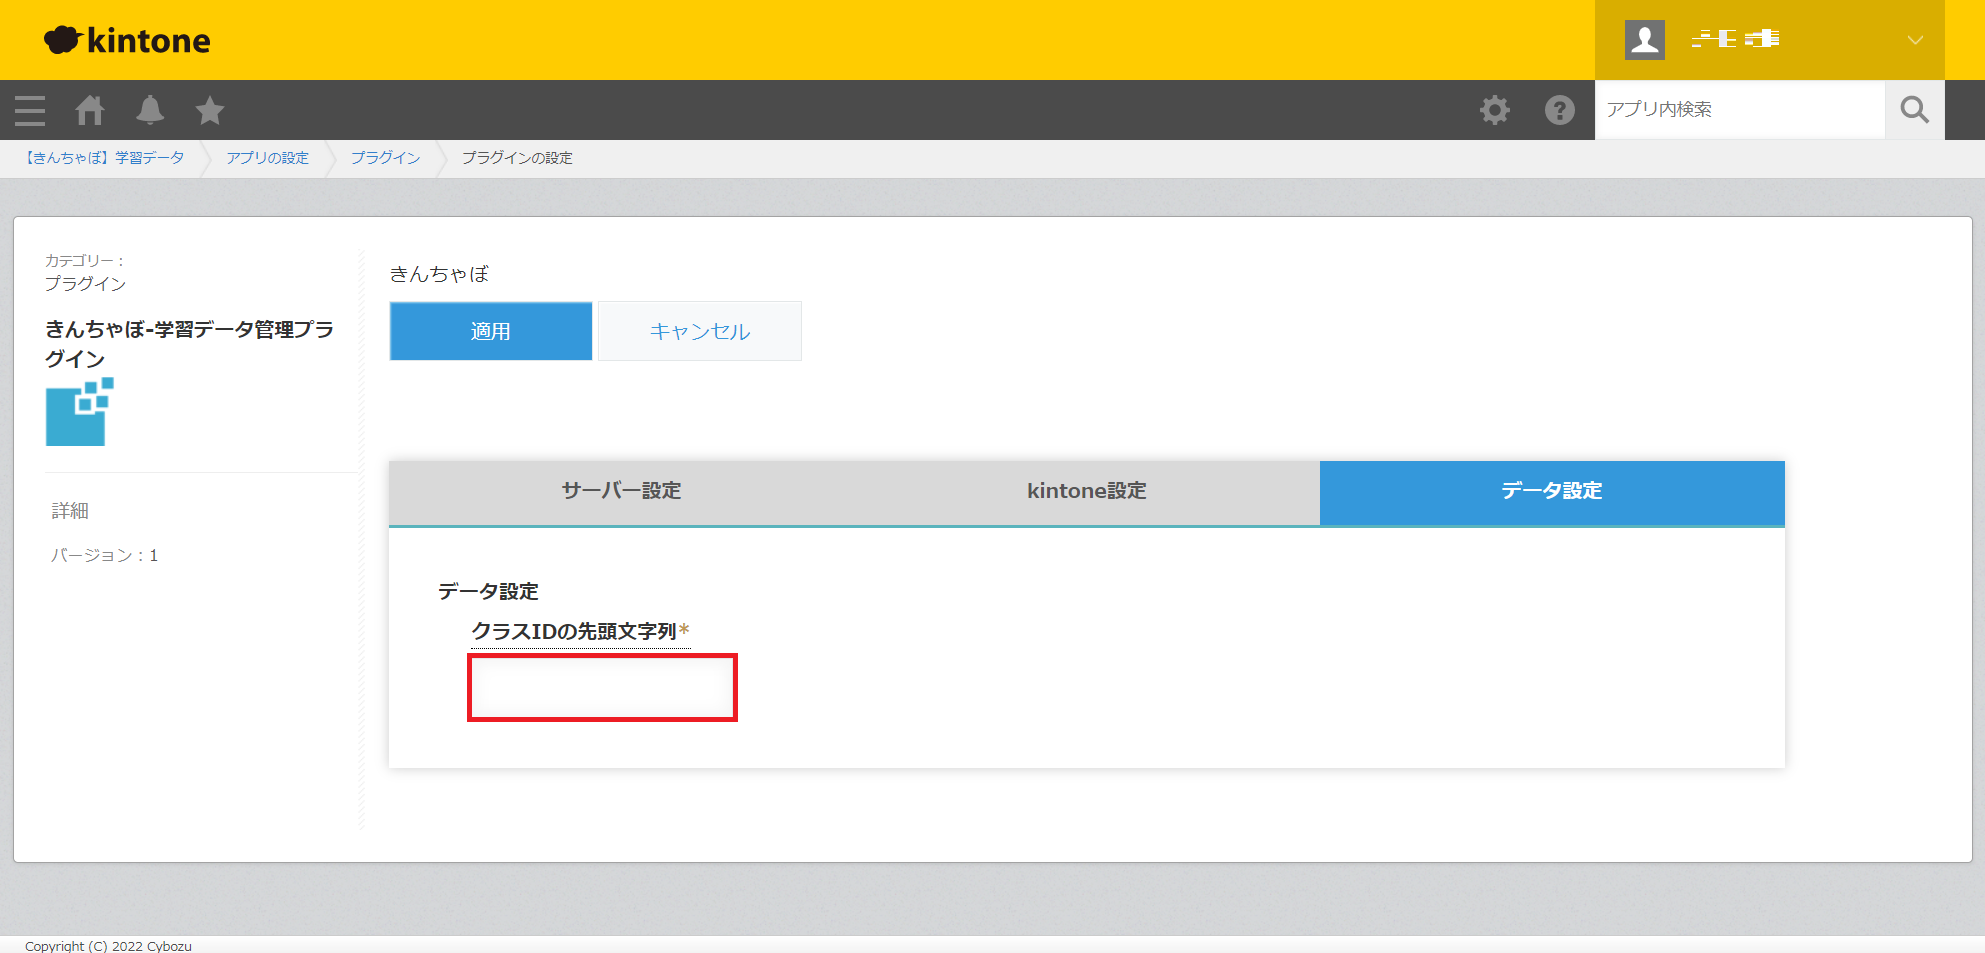Image resolution: width=1985 pixels, height=953 pixels.
Task: Expand the user account dropdown chevron
Action: point(1914,40)
